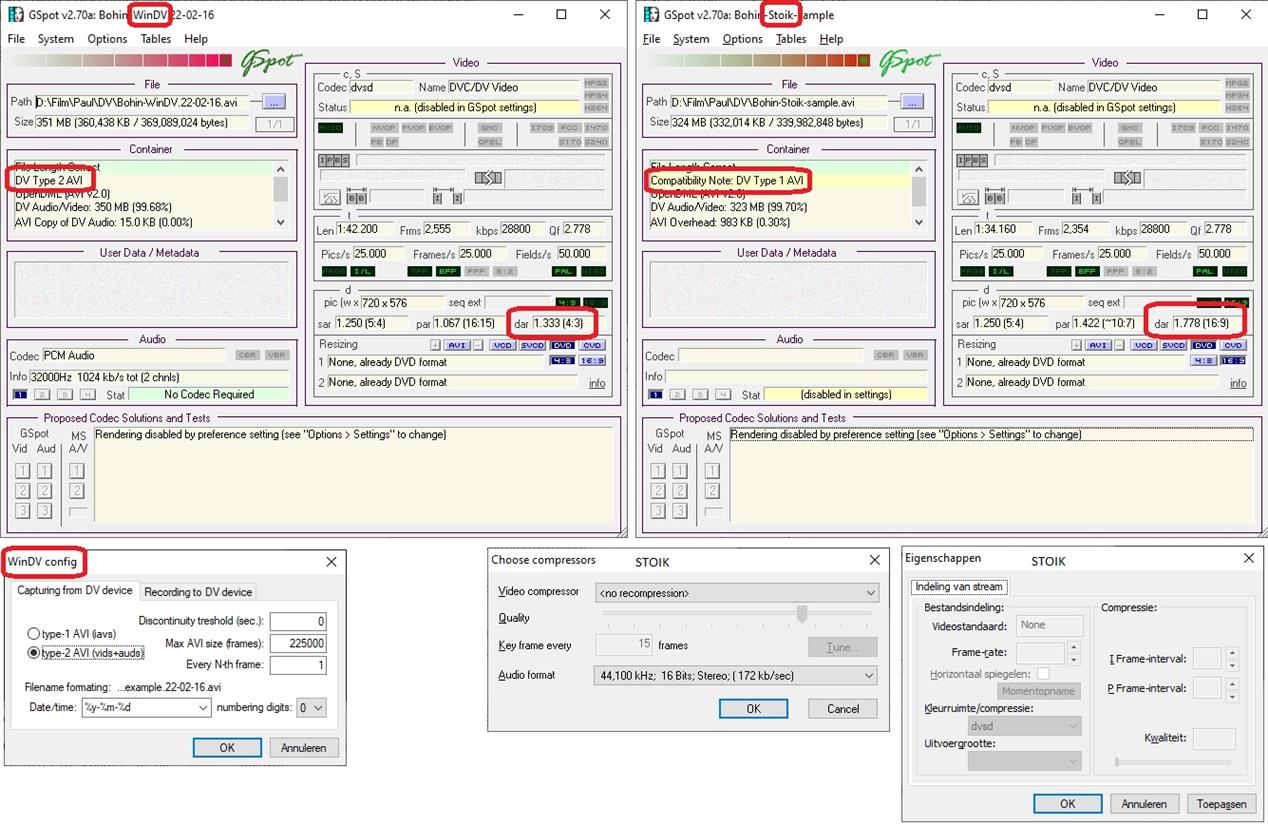The image size is (1268, 826).
Task: Select the Indeling van stream tab
Action: 960,587
